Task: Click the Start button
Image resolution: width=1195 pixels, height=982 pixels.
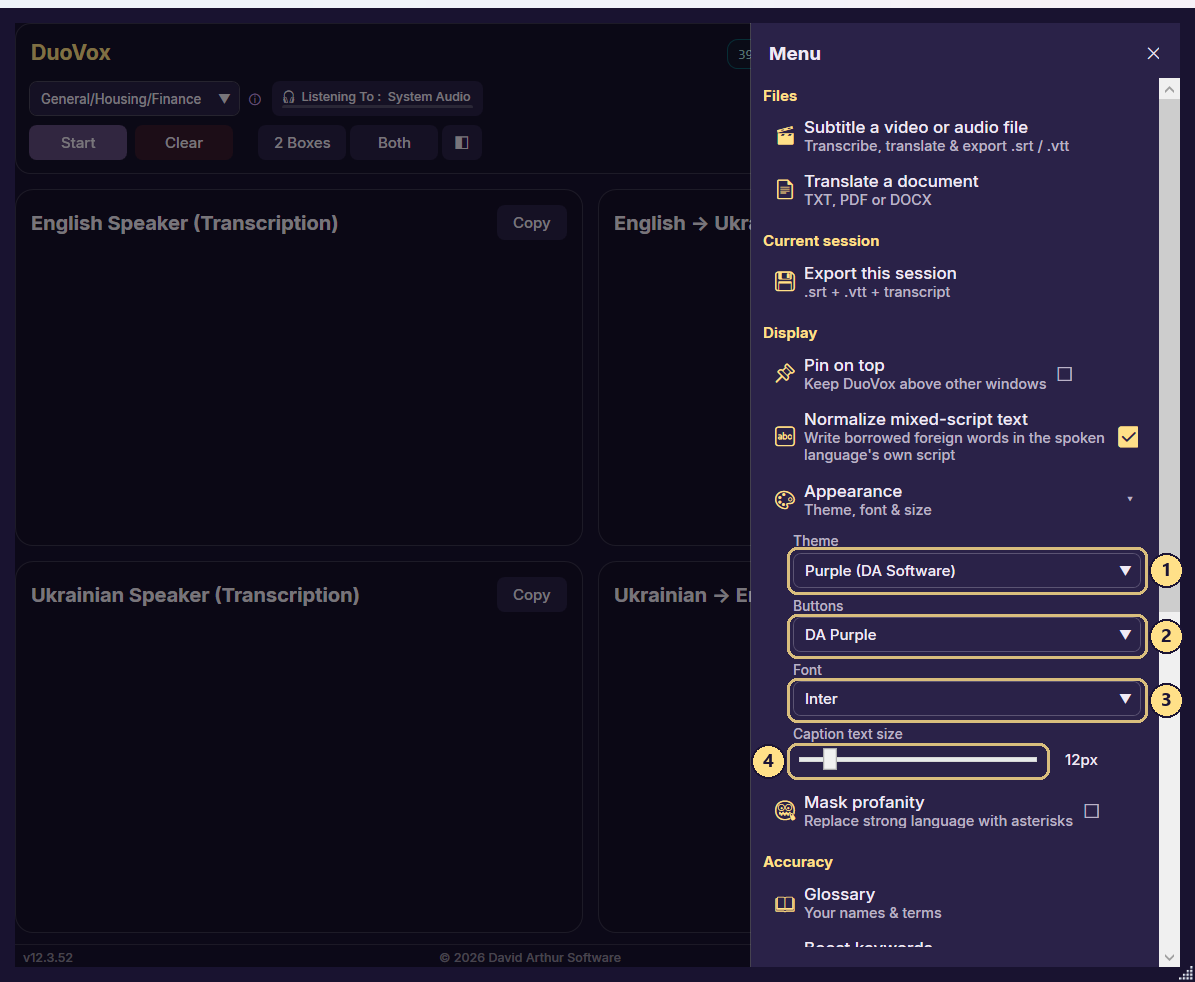Action: (78, 142)
